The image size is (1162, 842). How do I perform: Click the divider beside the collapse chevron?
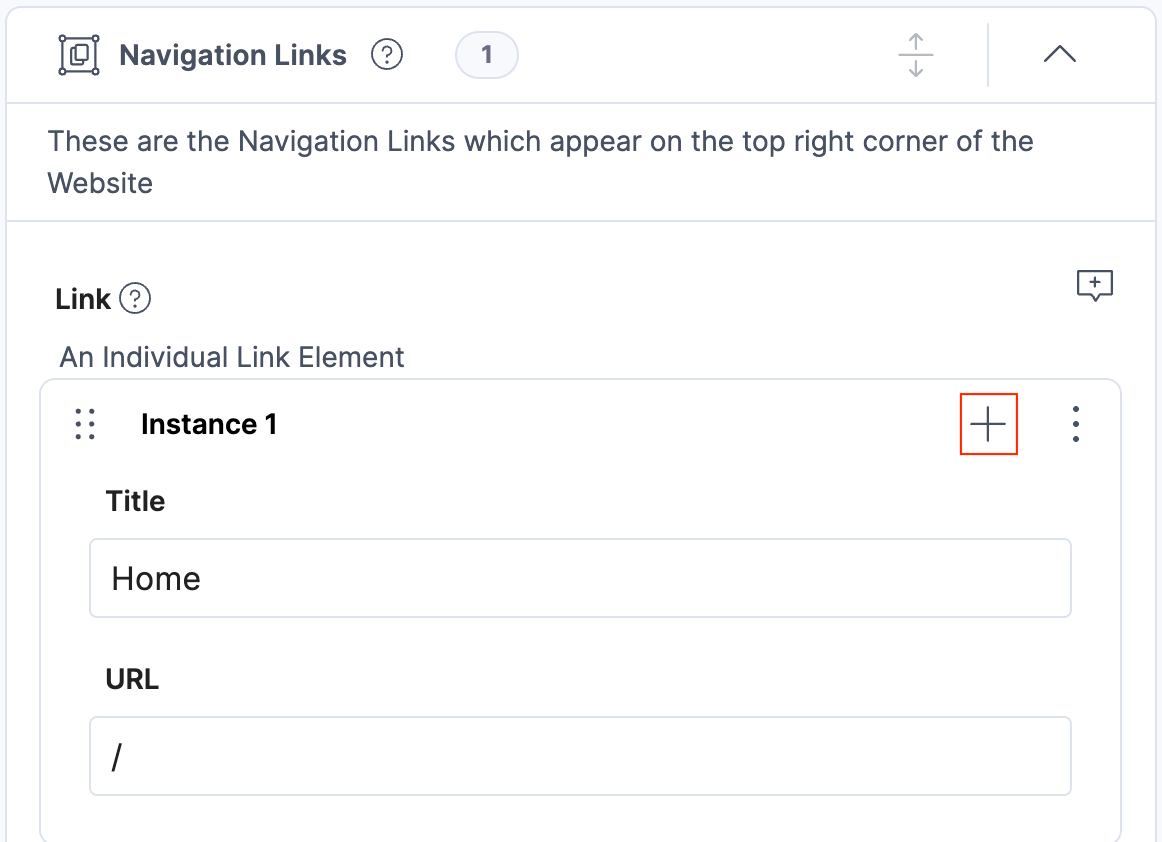987,55
